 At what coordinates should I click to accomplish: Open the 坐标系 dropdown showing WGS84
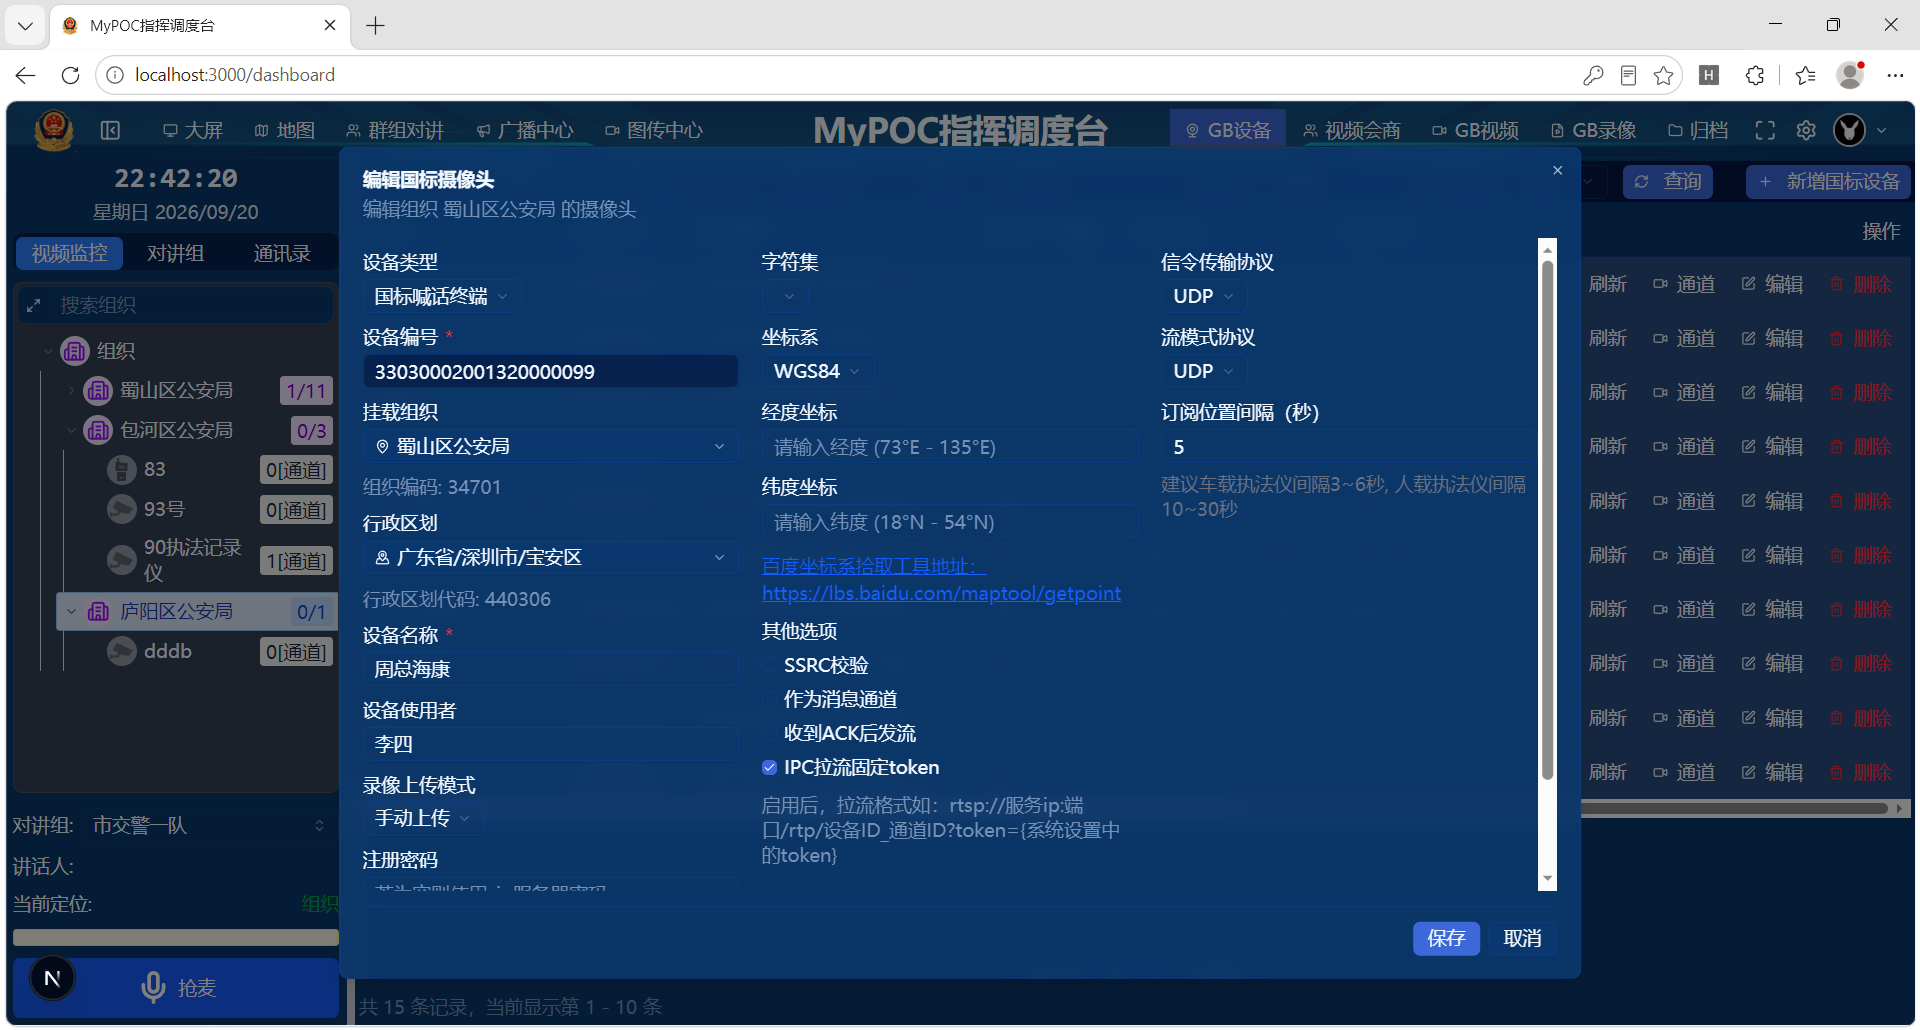click(817, 371)
